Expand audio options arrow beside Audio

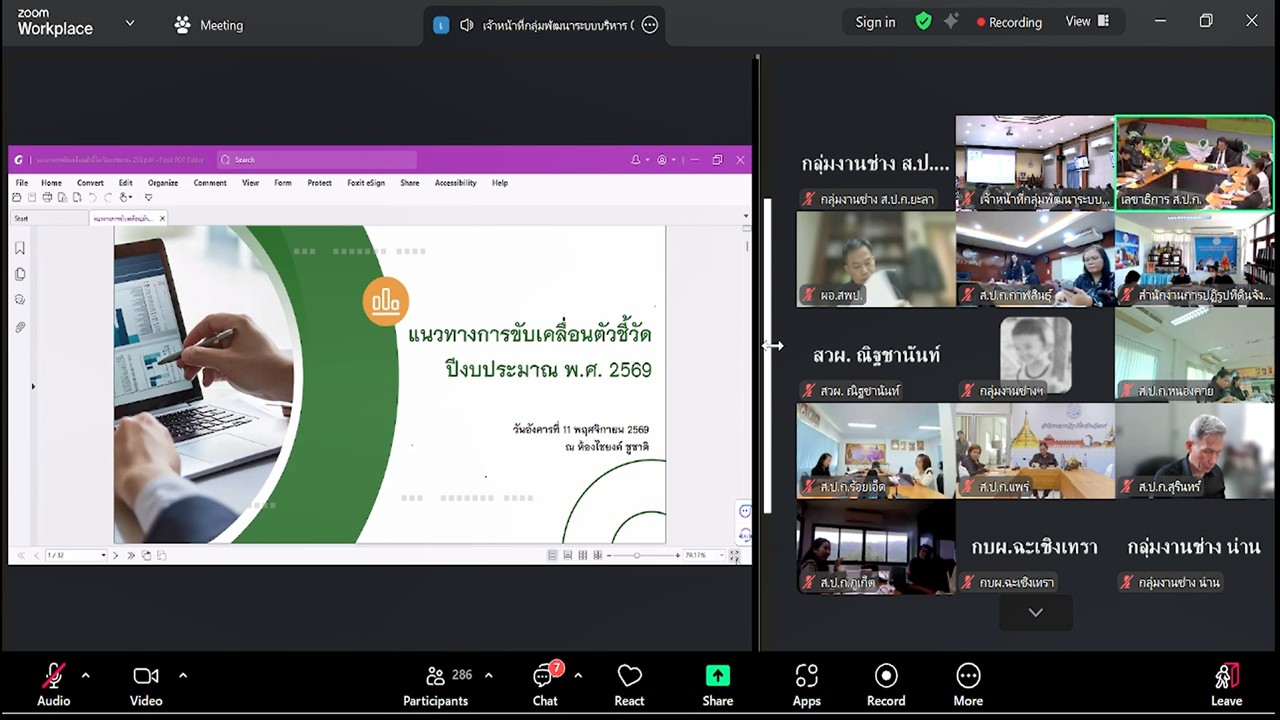tap(85, 676)
